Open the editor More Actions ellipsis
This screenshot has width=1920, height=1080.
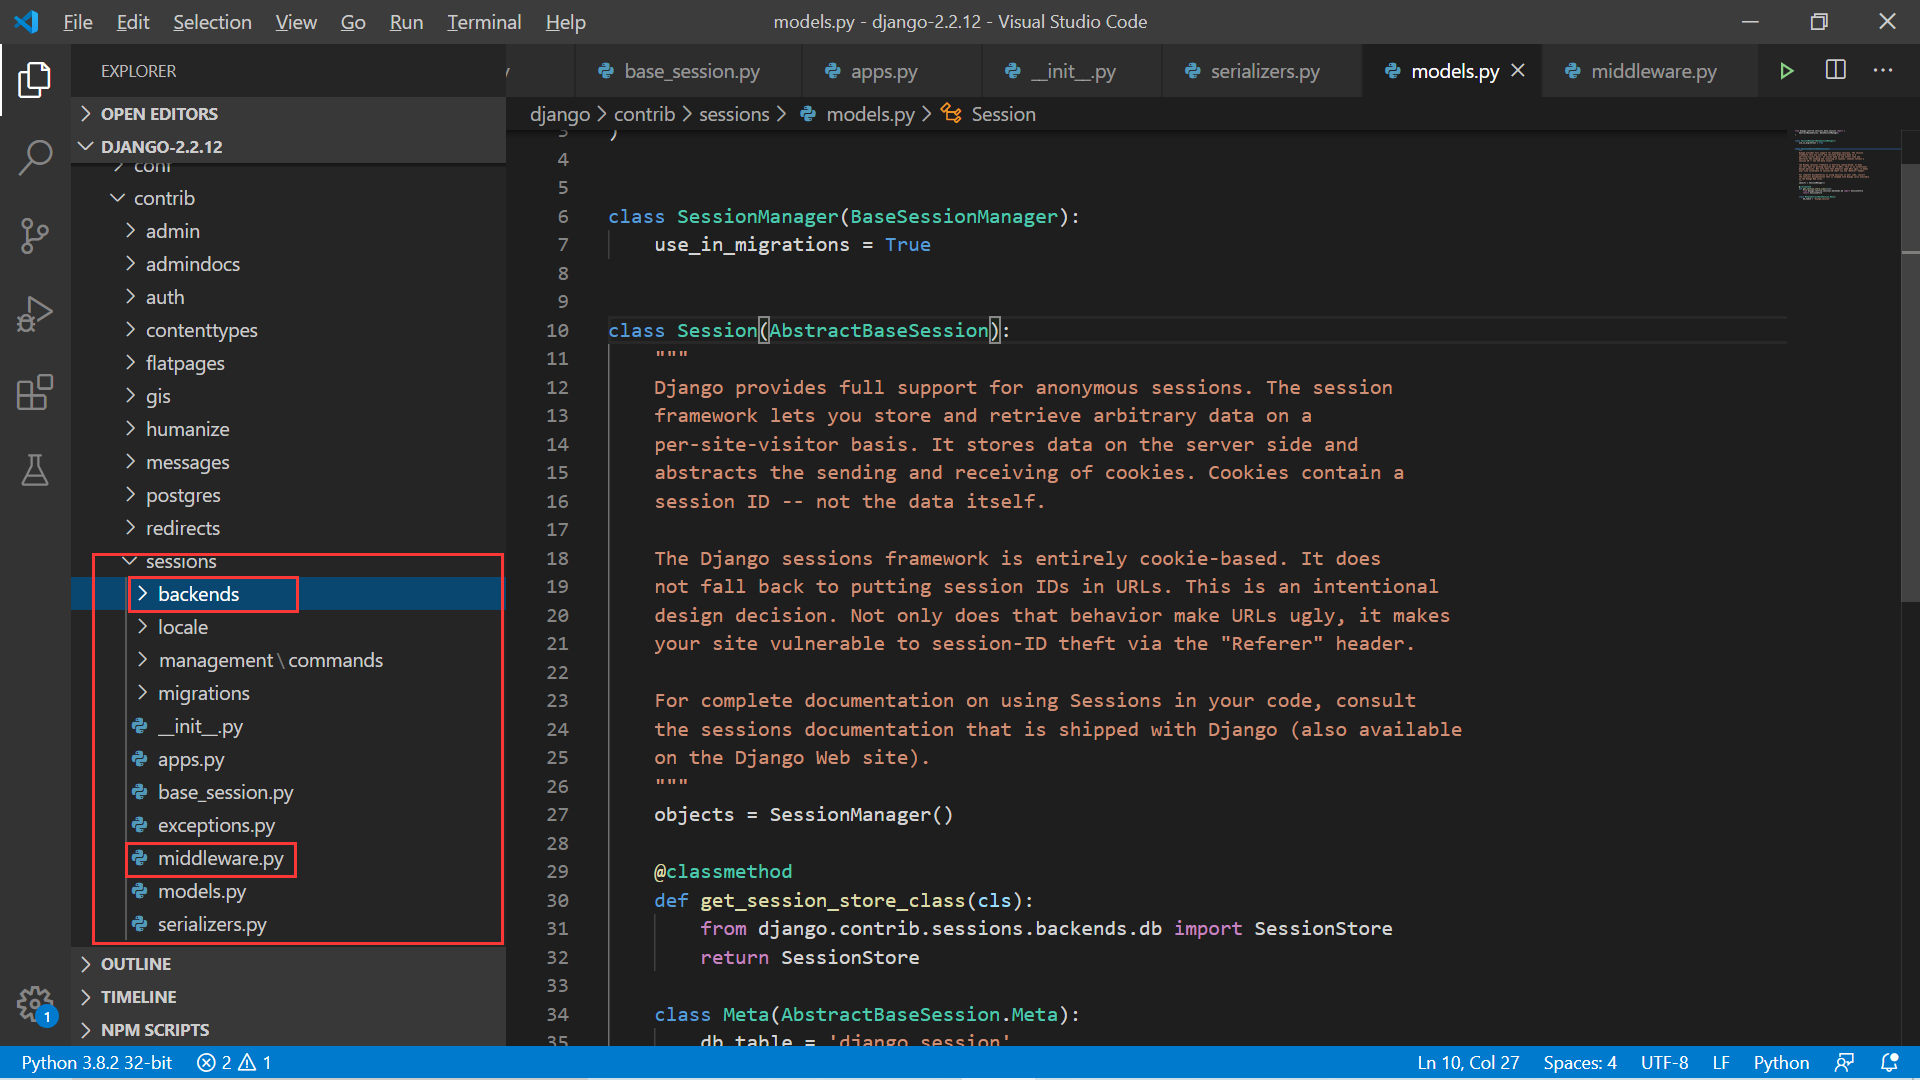tap(1883, 70)
